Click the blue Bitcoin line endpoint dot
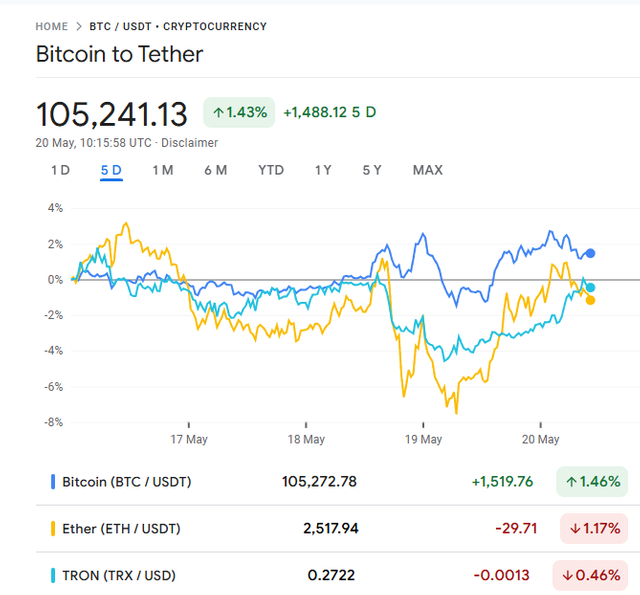Viewport: 640px width, 595px height. pos(591,254)
